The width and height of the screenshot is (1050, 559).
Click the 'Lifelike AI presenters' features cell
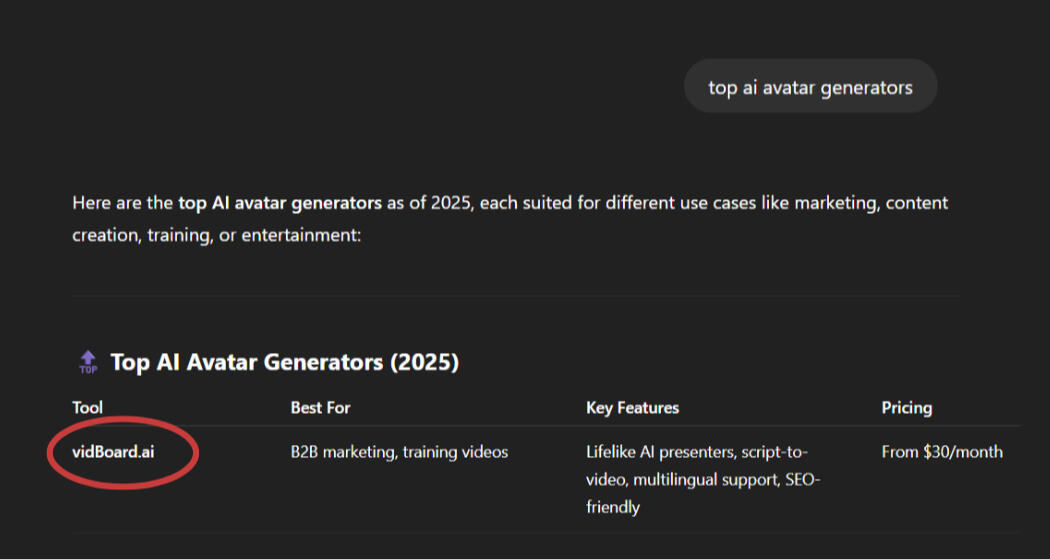click(703, 479)
